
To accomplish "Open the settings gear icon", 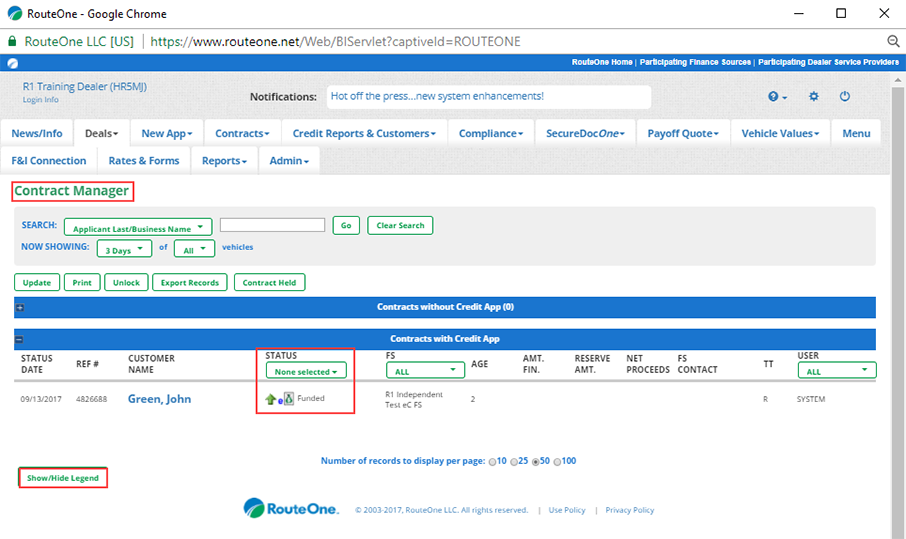I will click(814, 96).
